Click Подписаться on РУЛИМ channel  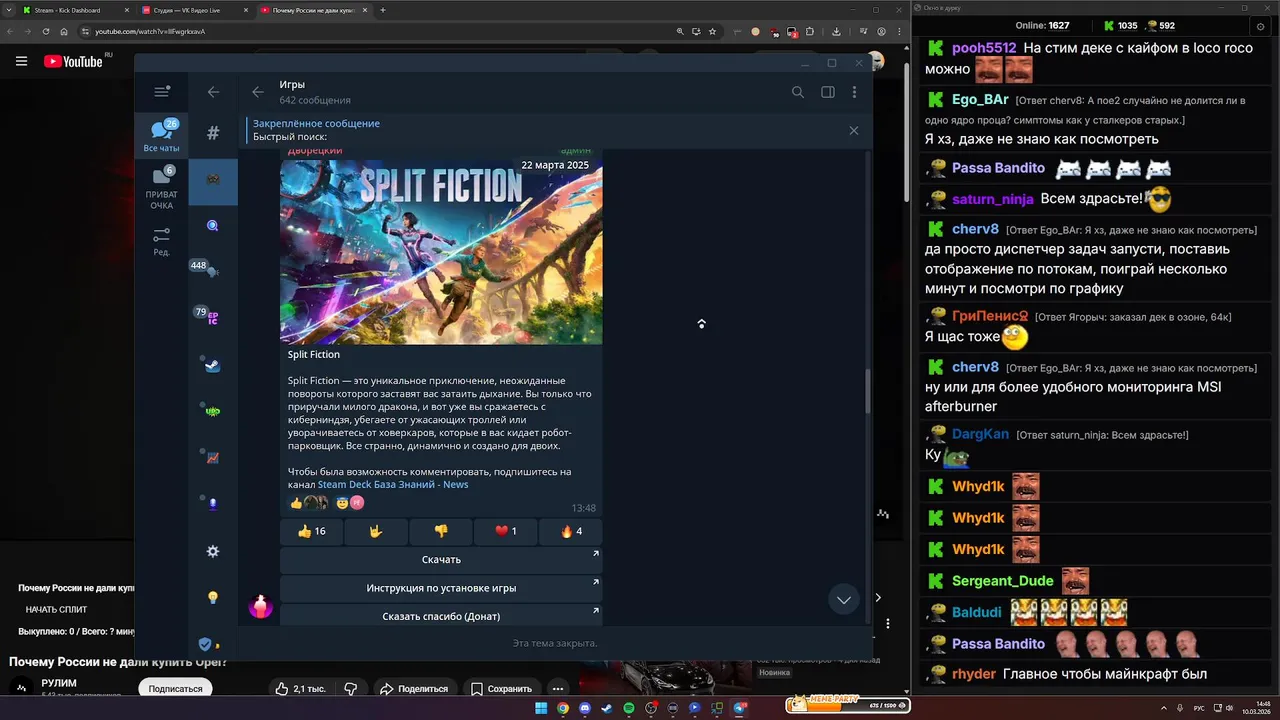point(175,688)
